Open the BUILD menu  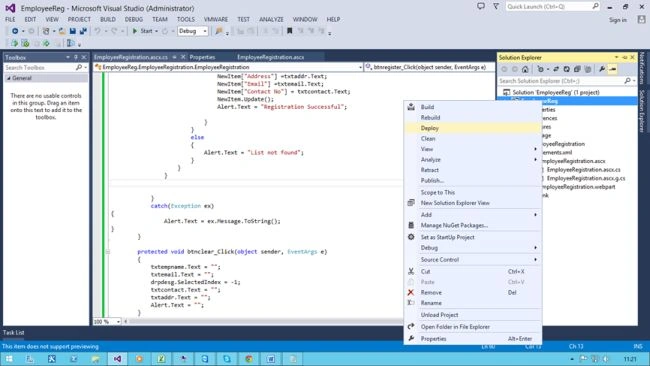tap(108, 19)
